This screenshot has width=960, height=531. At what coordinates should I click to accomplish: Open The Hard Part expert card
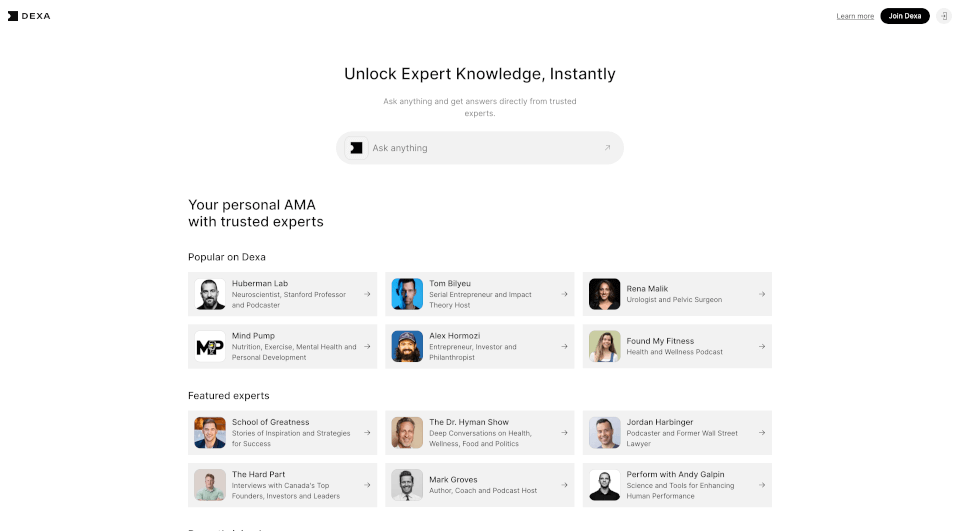click(x=282, y=485)
